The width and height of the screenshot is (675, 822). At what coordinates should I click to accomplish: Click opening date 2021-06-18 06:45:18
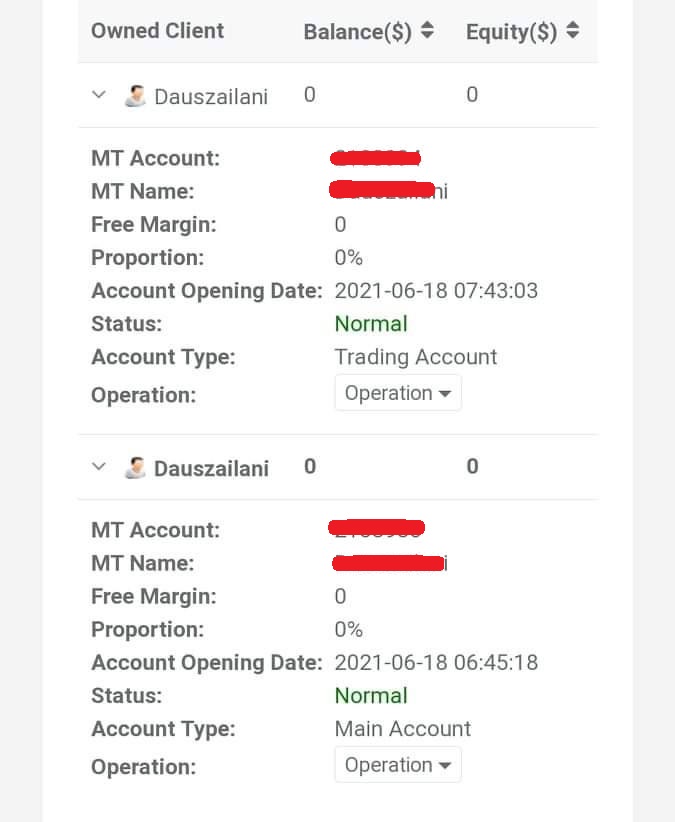(436, 663)
